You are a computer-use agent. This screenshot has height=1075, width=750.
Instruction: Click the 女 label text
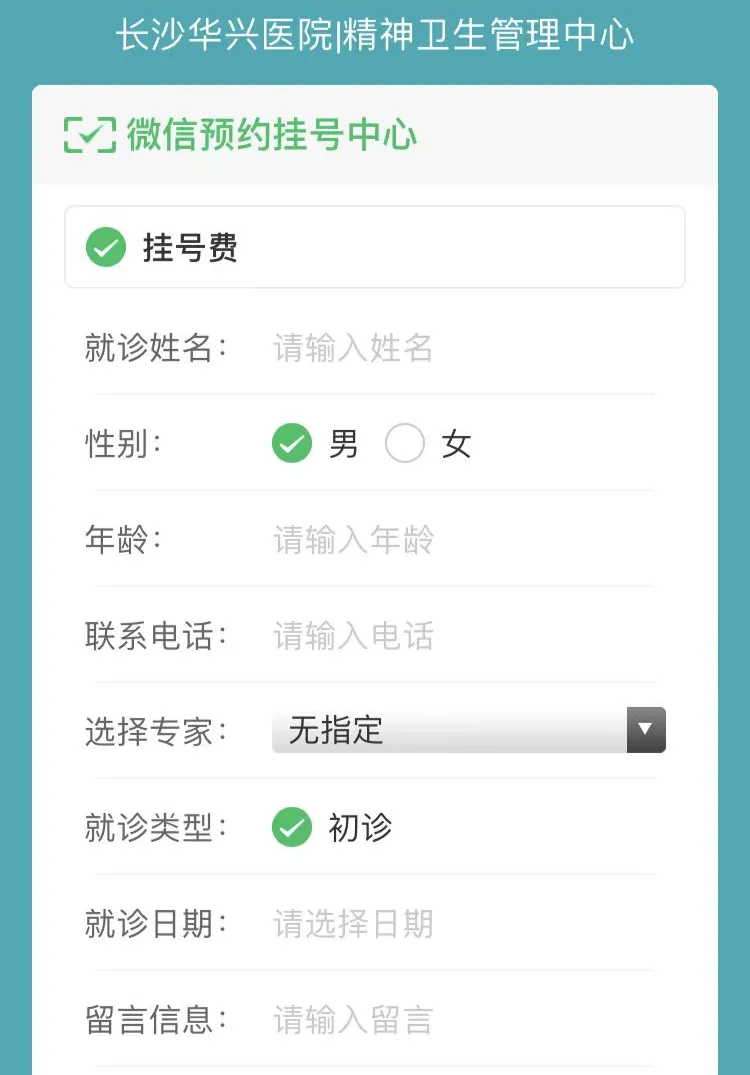456,444
